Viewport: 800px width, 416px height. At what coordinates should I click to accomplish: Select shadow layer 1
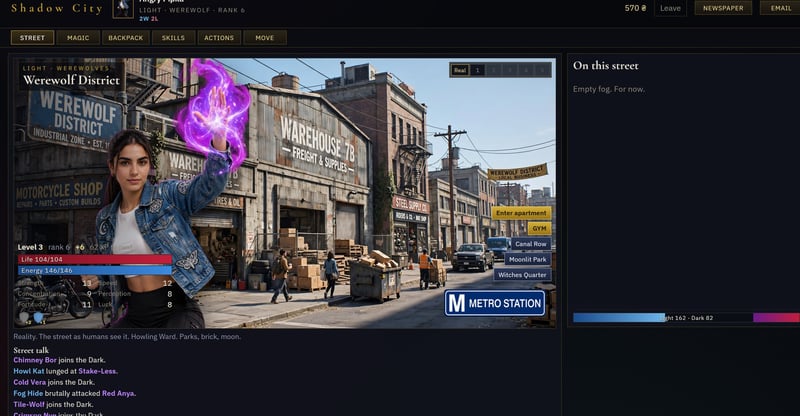(x=478, y=70)
